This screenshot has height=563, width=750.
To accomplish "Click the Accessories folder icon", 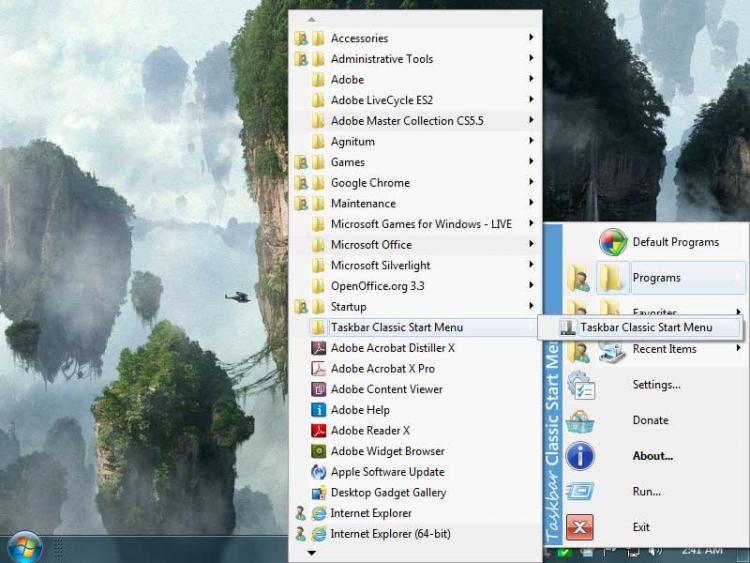I will coord(318,38).
